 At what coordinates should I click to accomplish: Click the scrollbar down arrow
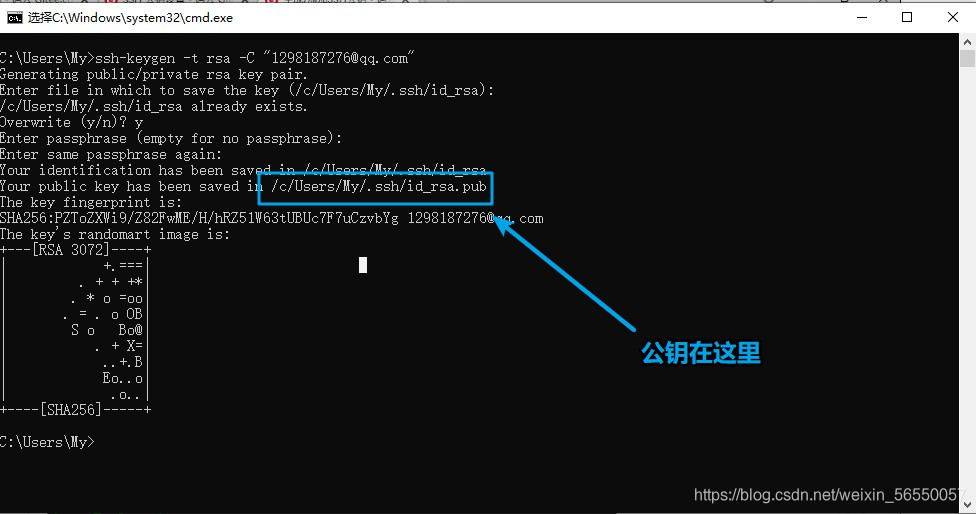pos(967,504)
